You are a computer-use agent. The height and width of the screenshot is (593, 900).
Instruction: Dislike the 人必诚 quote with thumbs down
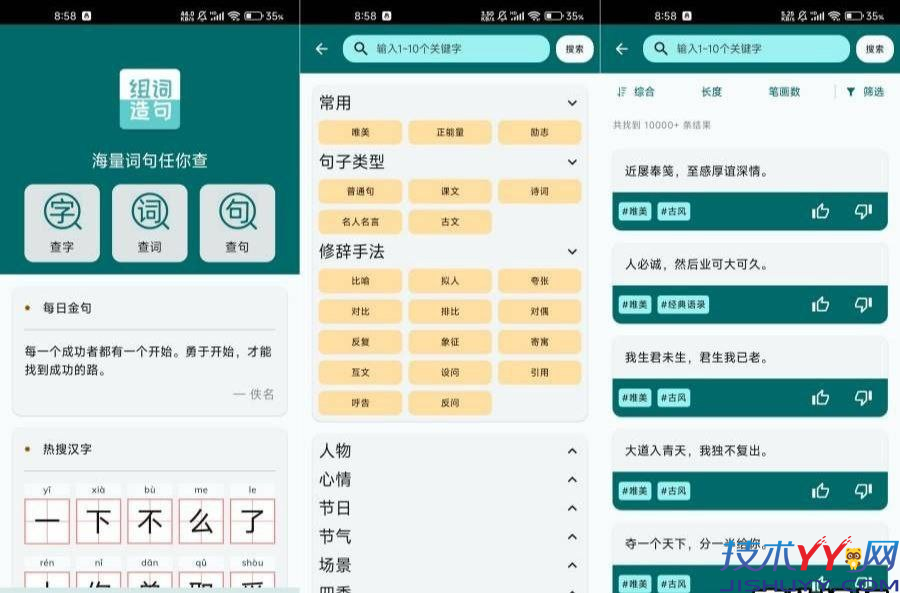[x=863, y=304]
